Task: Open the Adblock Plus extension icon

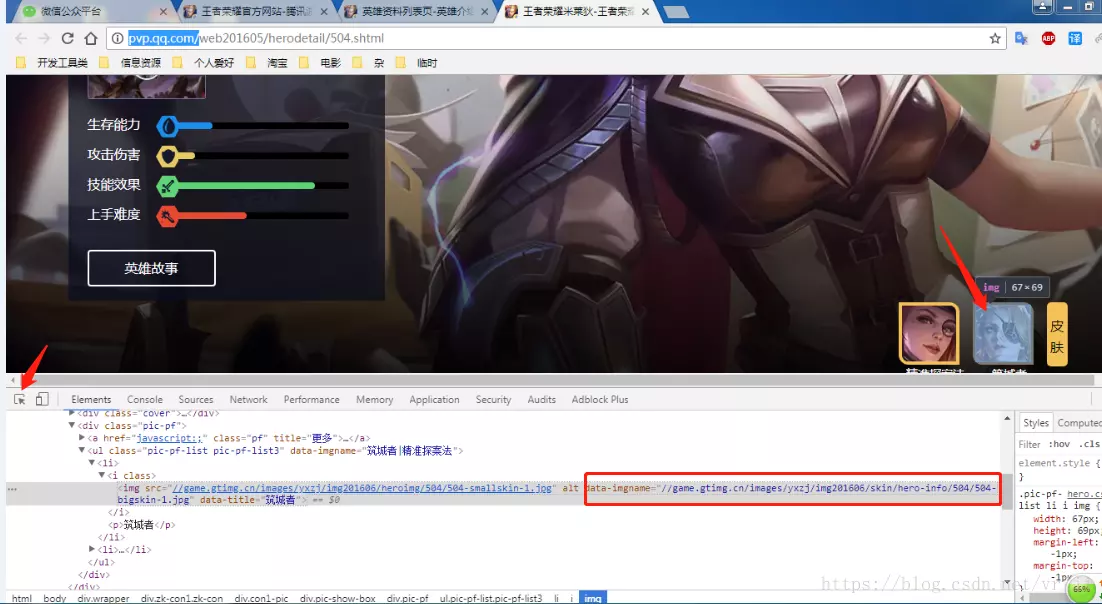Action: pyautogui.click(x=1048, y=38)
